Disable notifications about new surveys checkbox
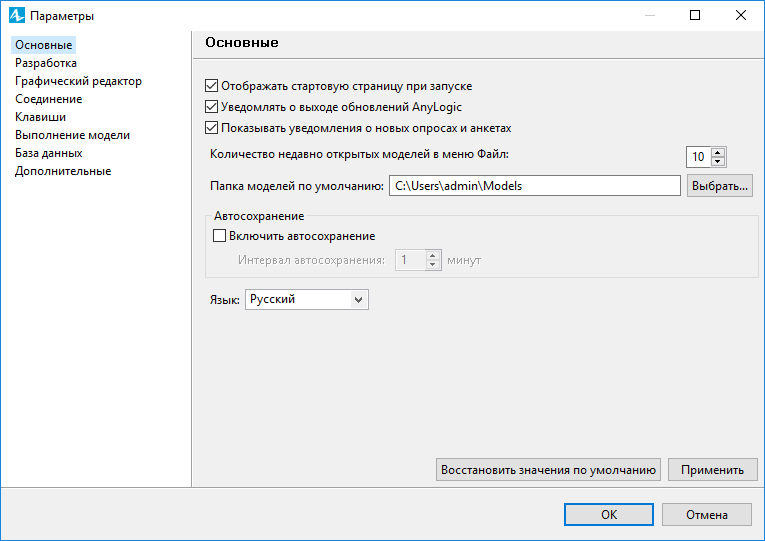 click(x=211, y=128)
